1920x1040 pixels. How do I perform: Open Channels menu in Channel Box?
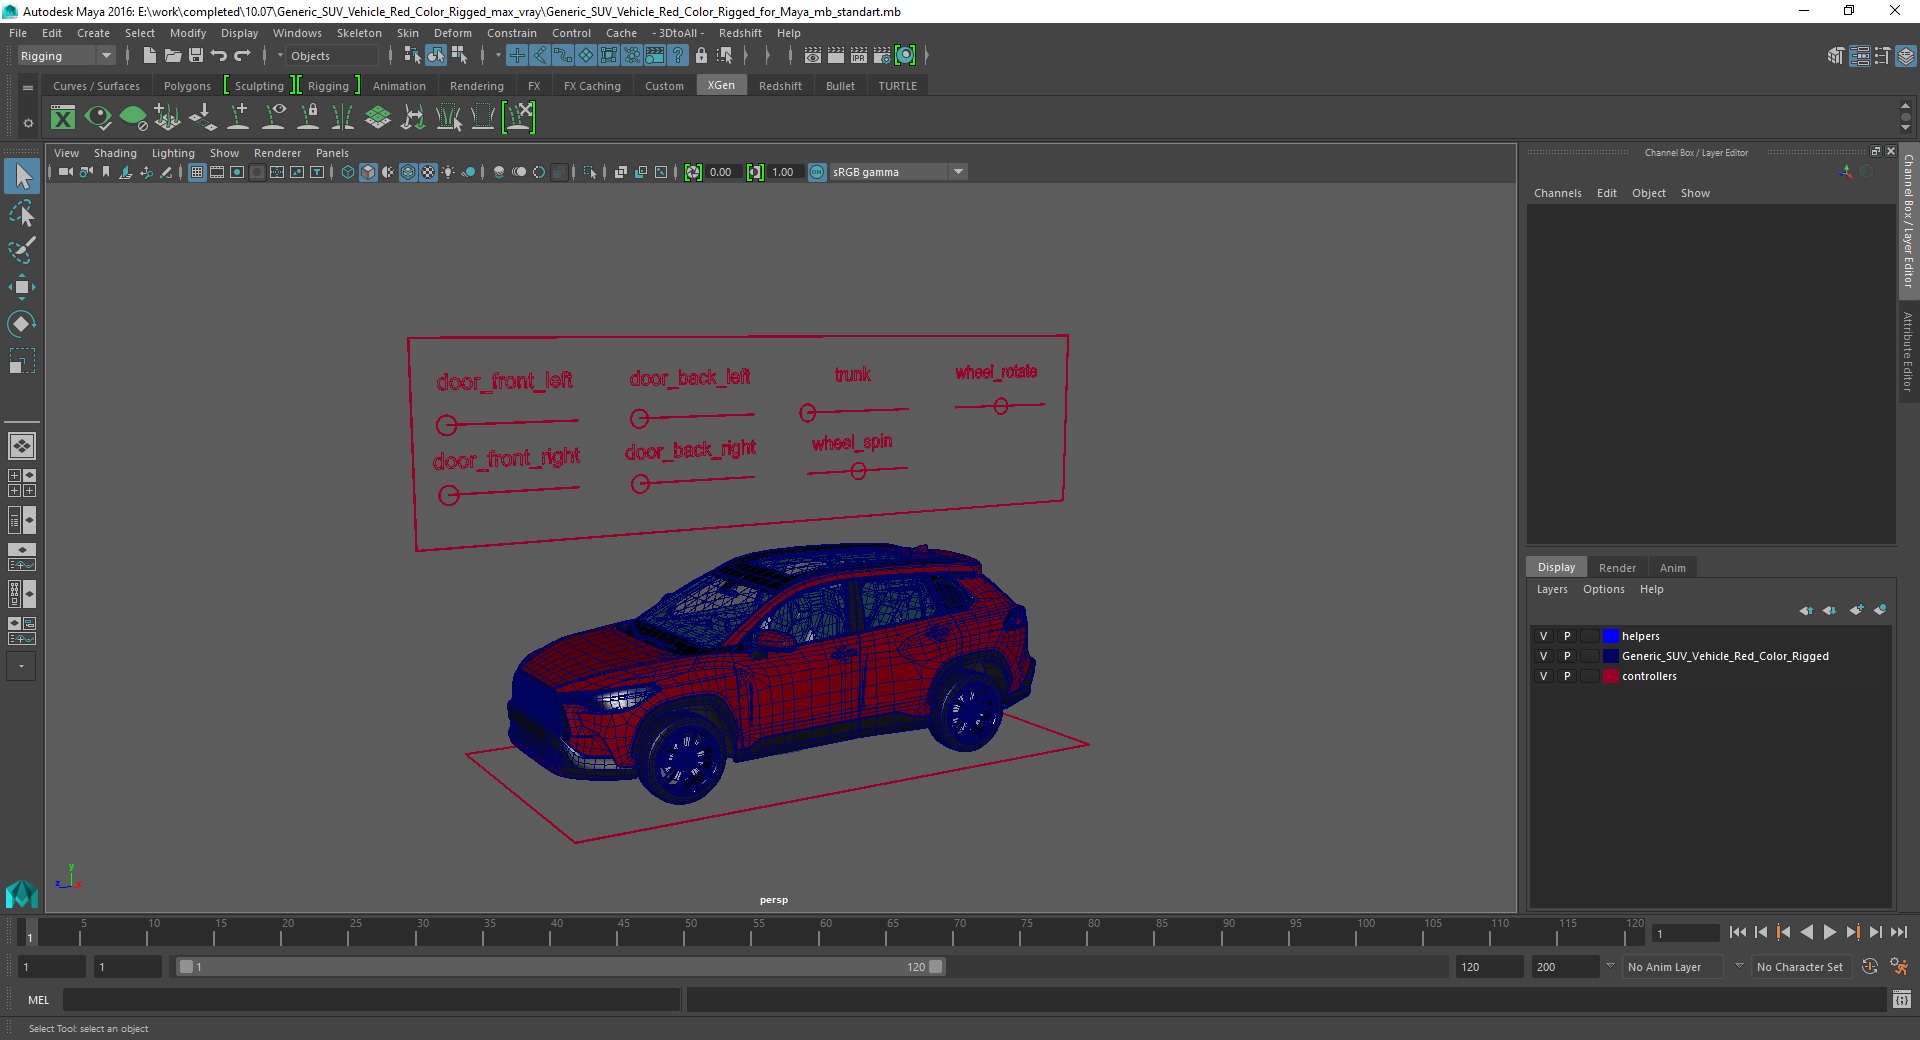coord(1557,193)
